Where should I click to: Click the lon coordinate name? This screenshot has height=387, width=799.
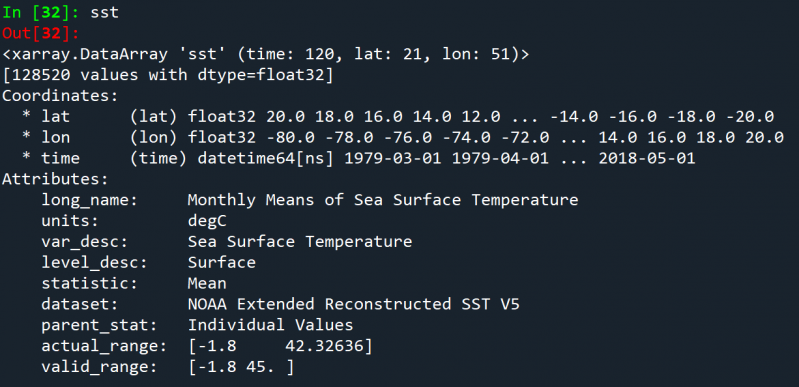[x=56, y=138]
